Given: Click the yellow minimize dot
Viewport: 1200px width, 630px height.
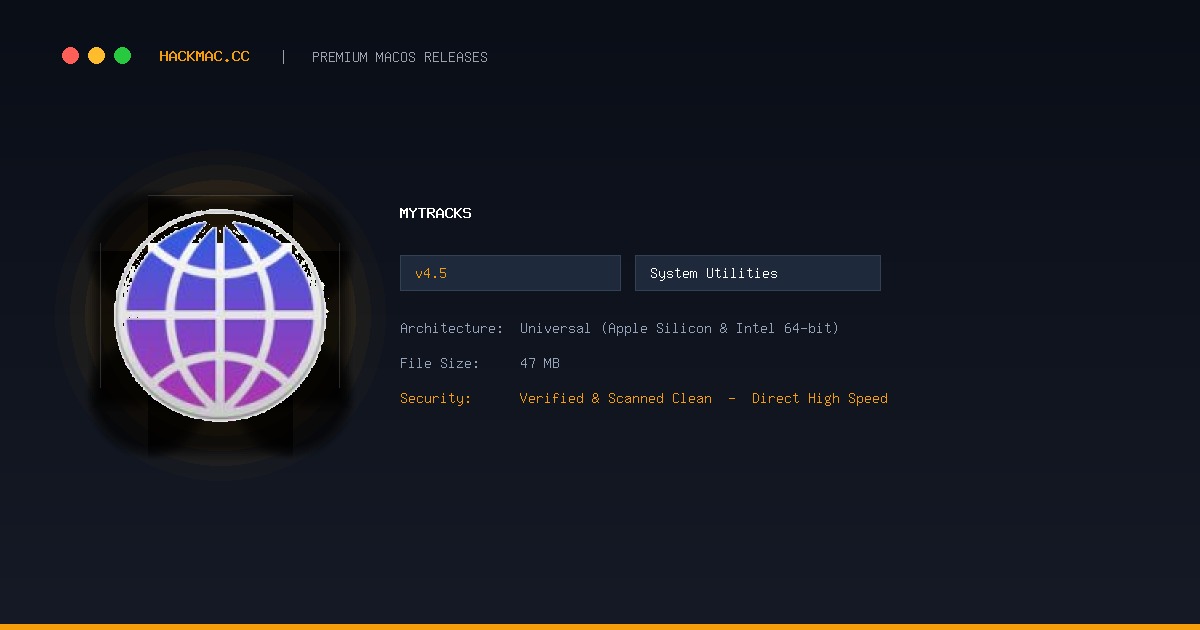Looking at the screenshot, I should pos(96,56).
